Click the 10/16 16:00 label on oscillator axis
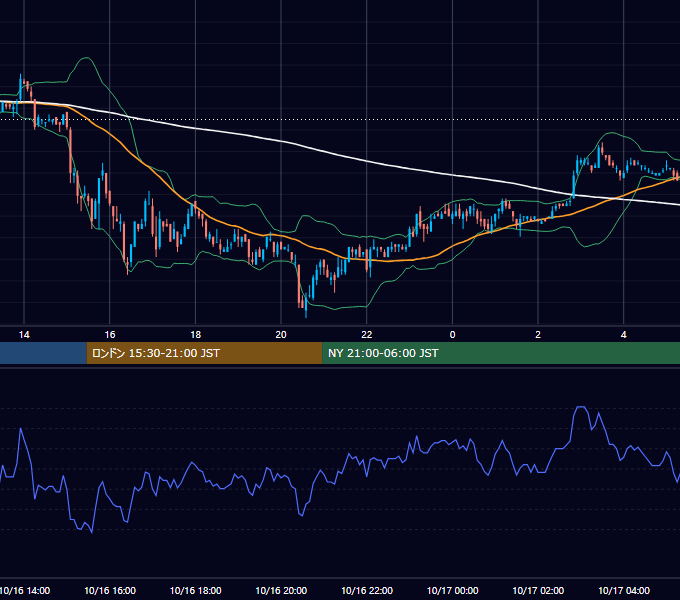The height and width of the screenshot is (600, 680). [110, 590]
